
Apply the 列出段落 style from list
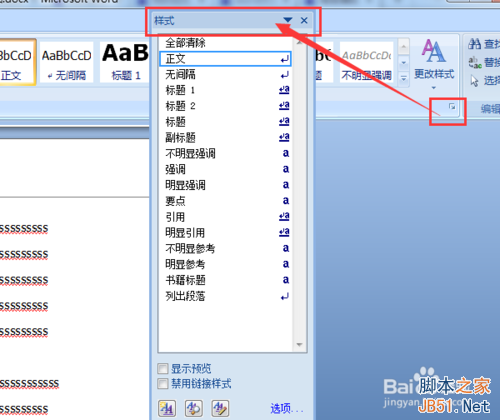225,296
